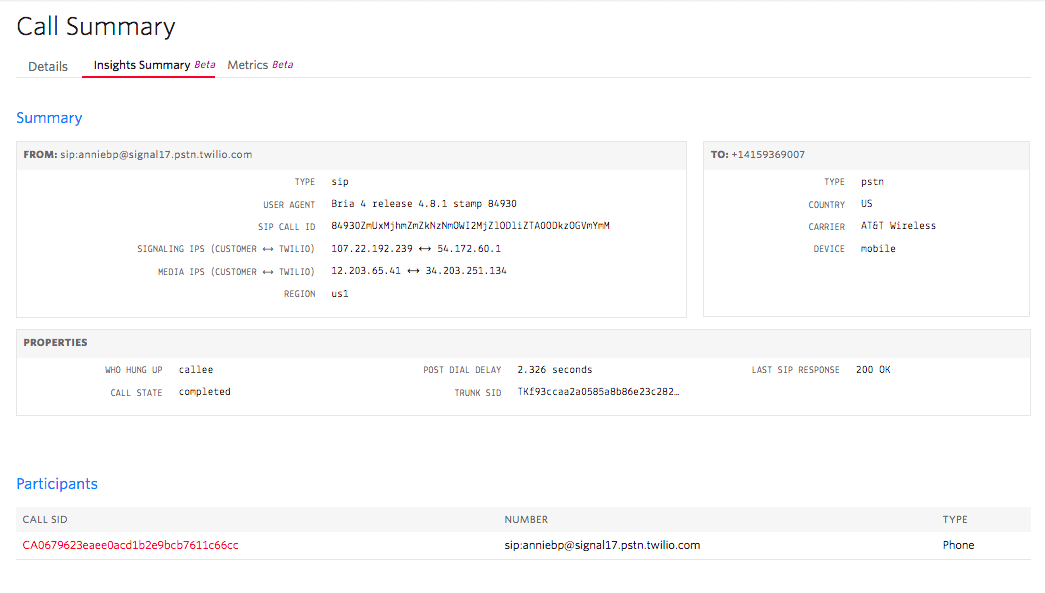The image size is (1045, 593).
Task: Click the SIP Call ID string
Action: point(470,226)
